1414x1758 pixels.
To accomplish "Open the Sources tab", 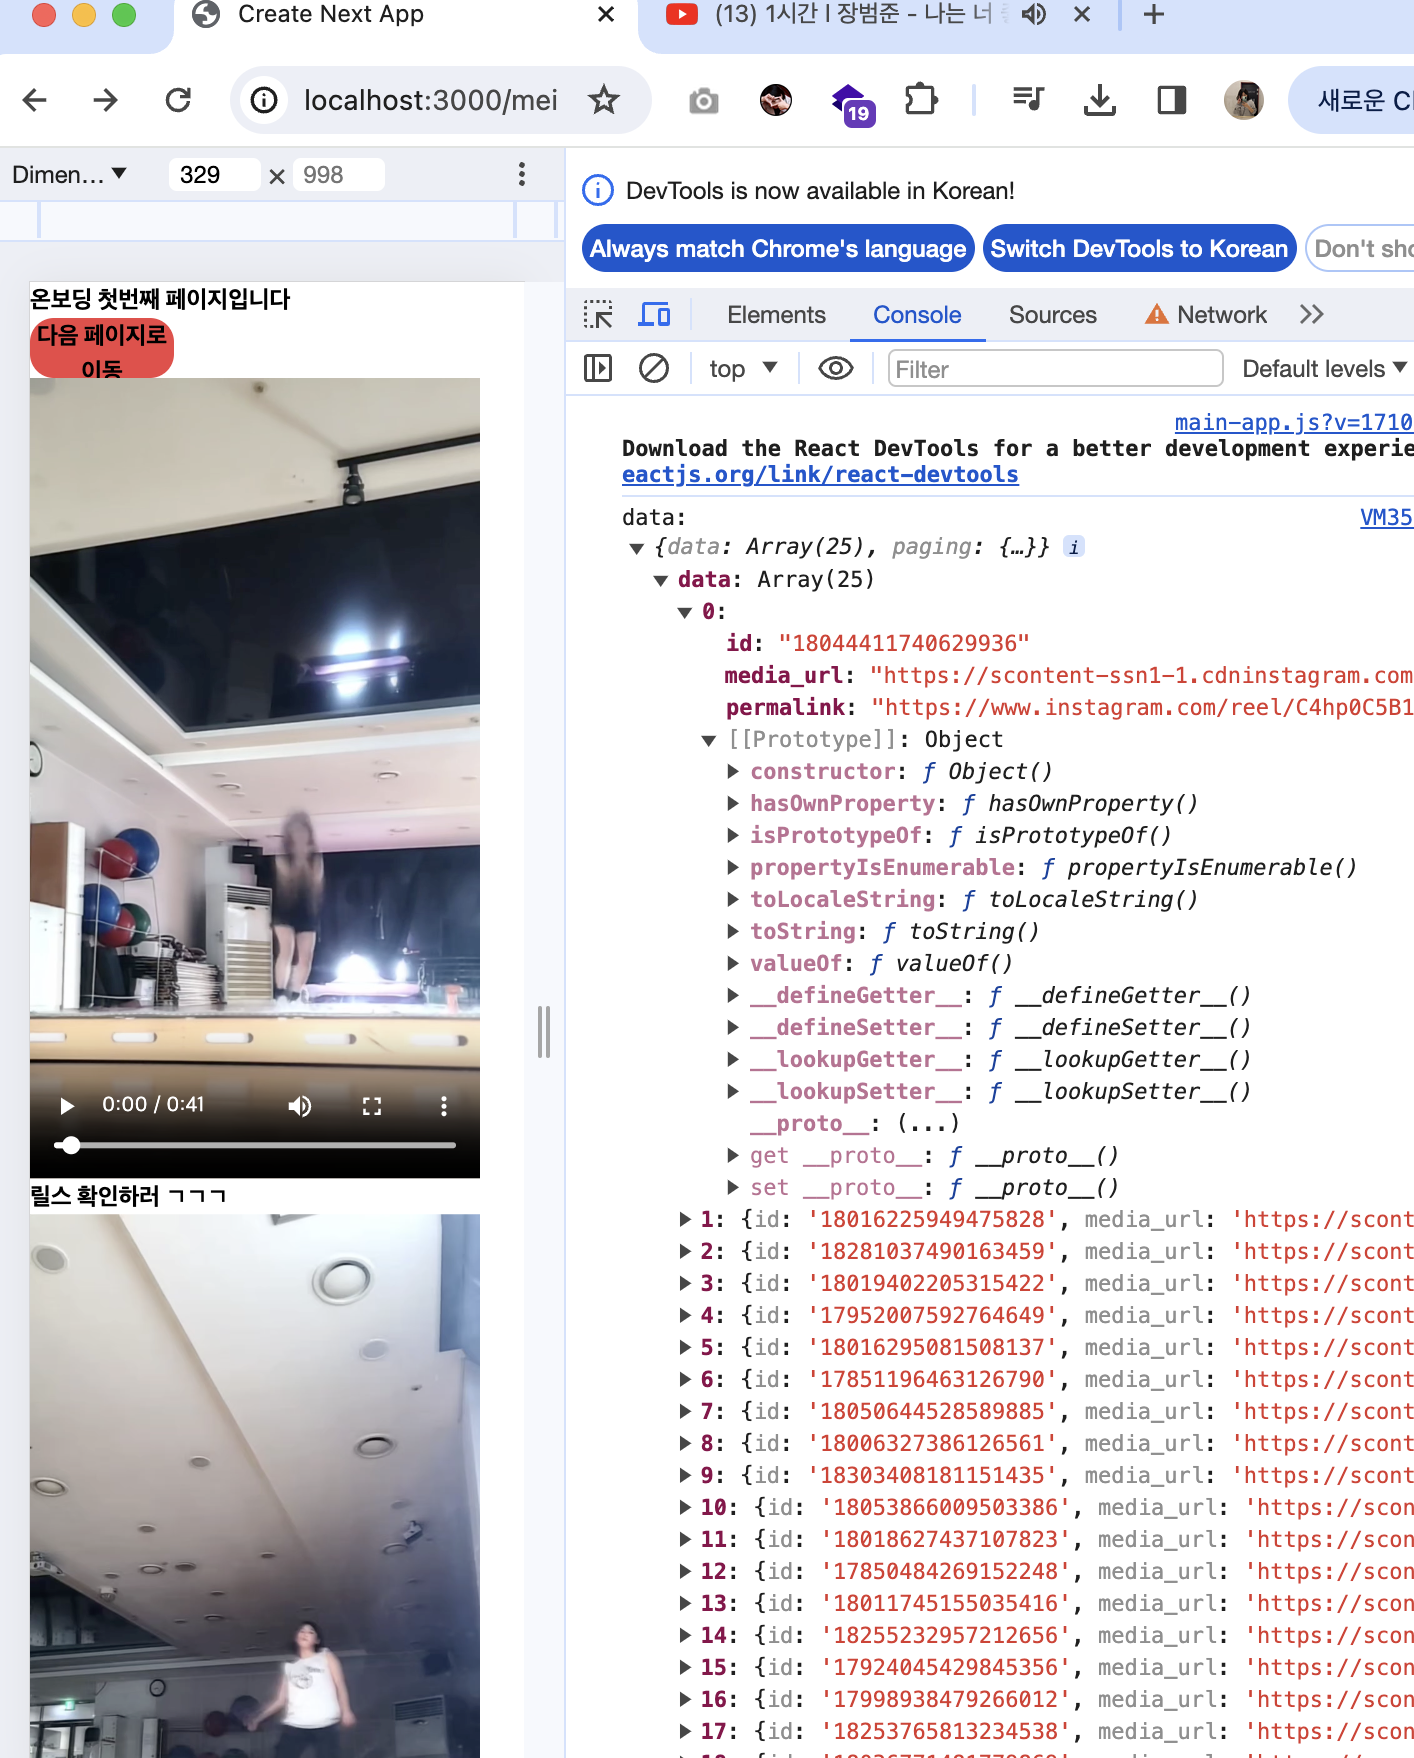I will (1053, 315).
